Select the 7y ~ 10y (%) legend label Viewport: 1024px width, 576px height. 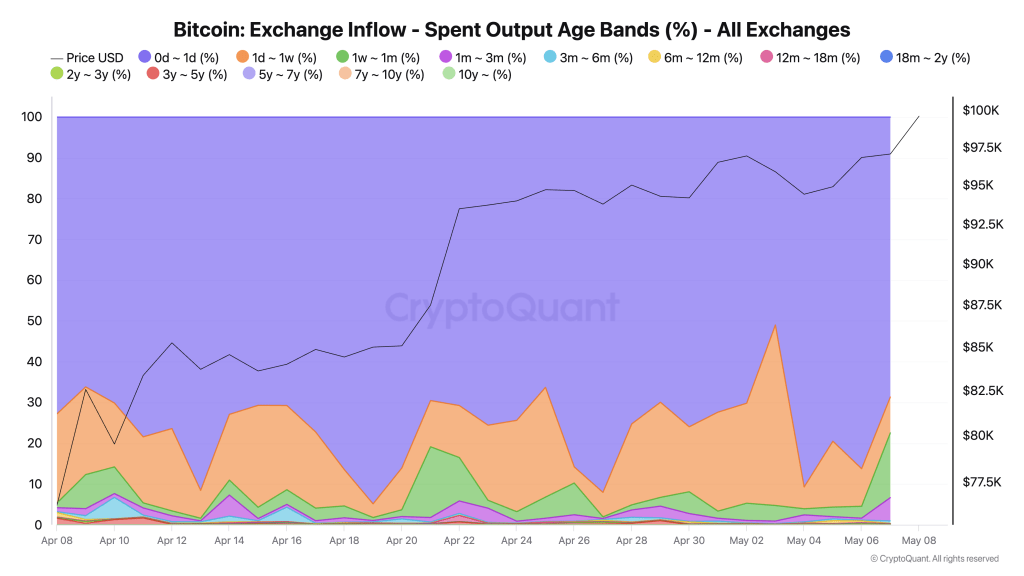[390, 74]
